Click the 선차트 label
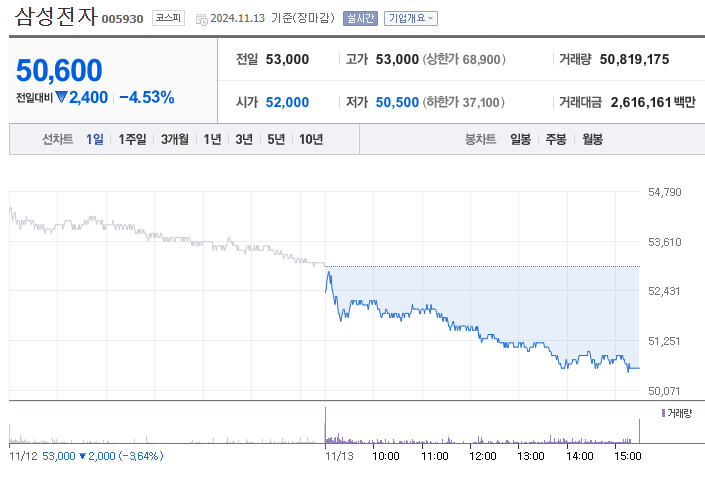This screenshot has width=705, height=484. [x=58, y=139]
